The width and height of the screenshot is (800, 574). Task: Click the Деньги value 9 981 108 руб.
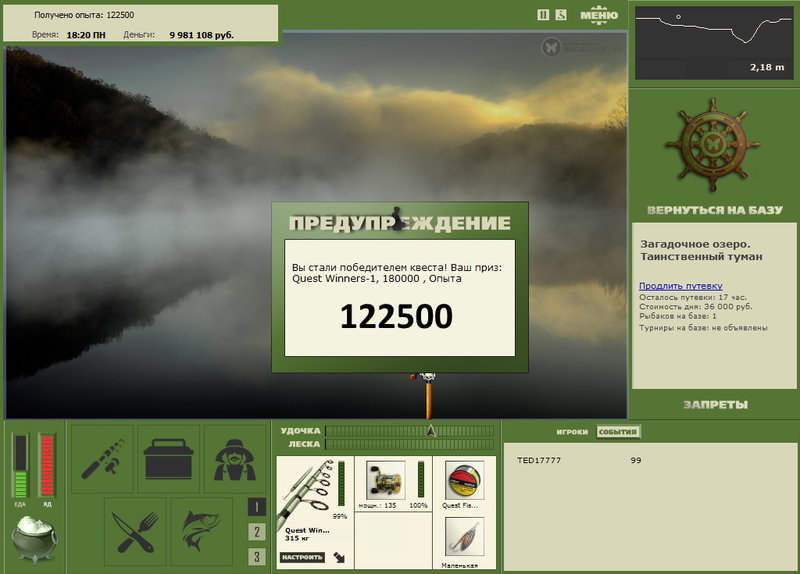tap(202, 35)
